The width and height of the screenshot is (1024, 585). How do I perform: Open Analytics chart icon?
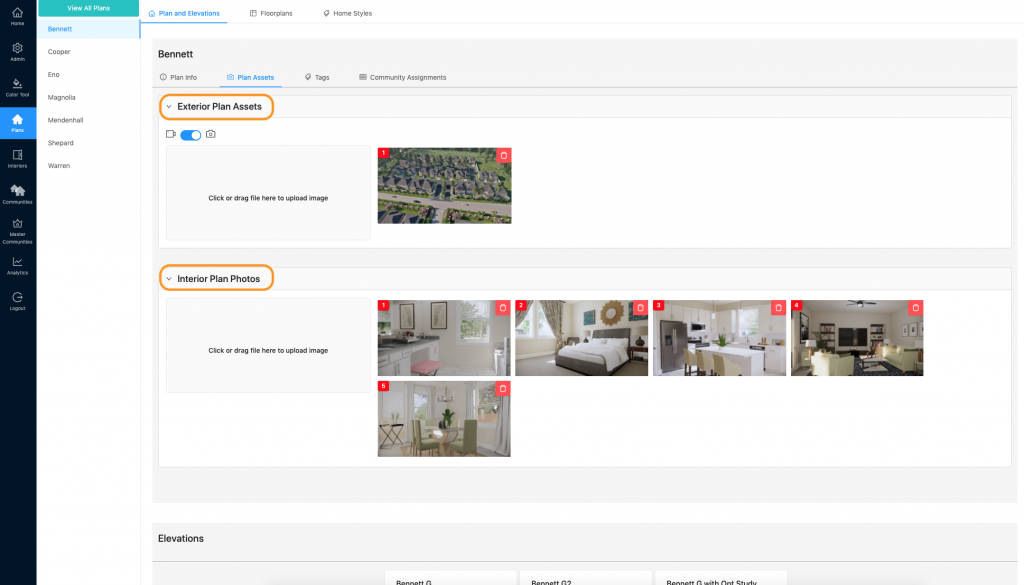pos(18,265)
